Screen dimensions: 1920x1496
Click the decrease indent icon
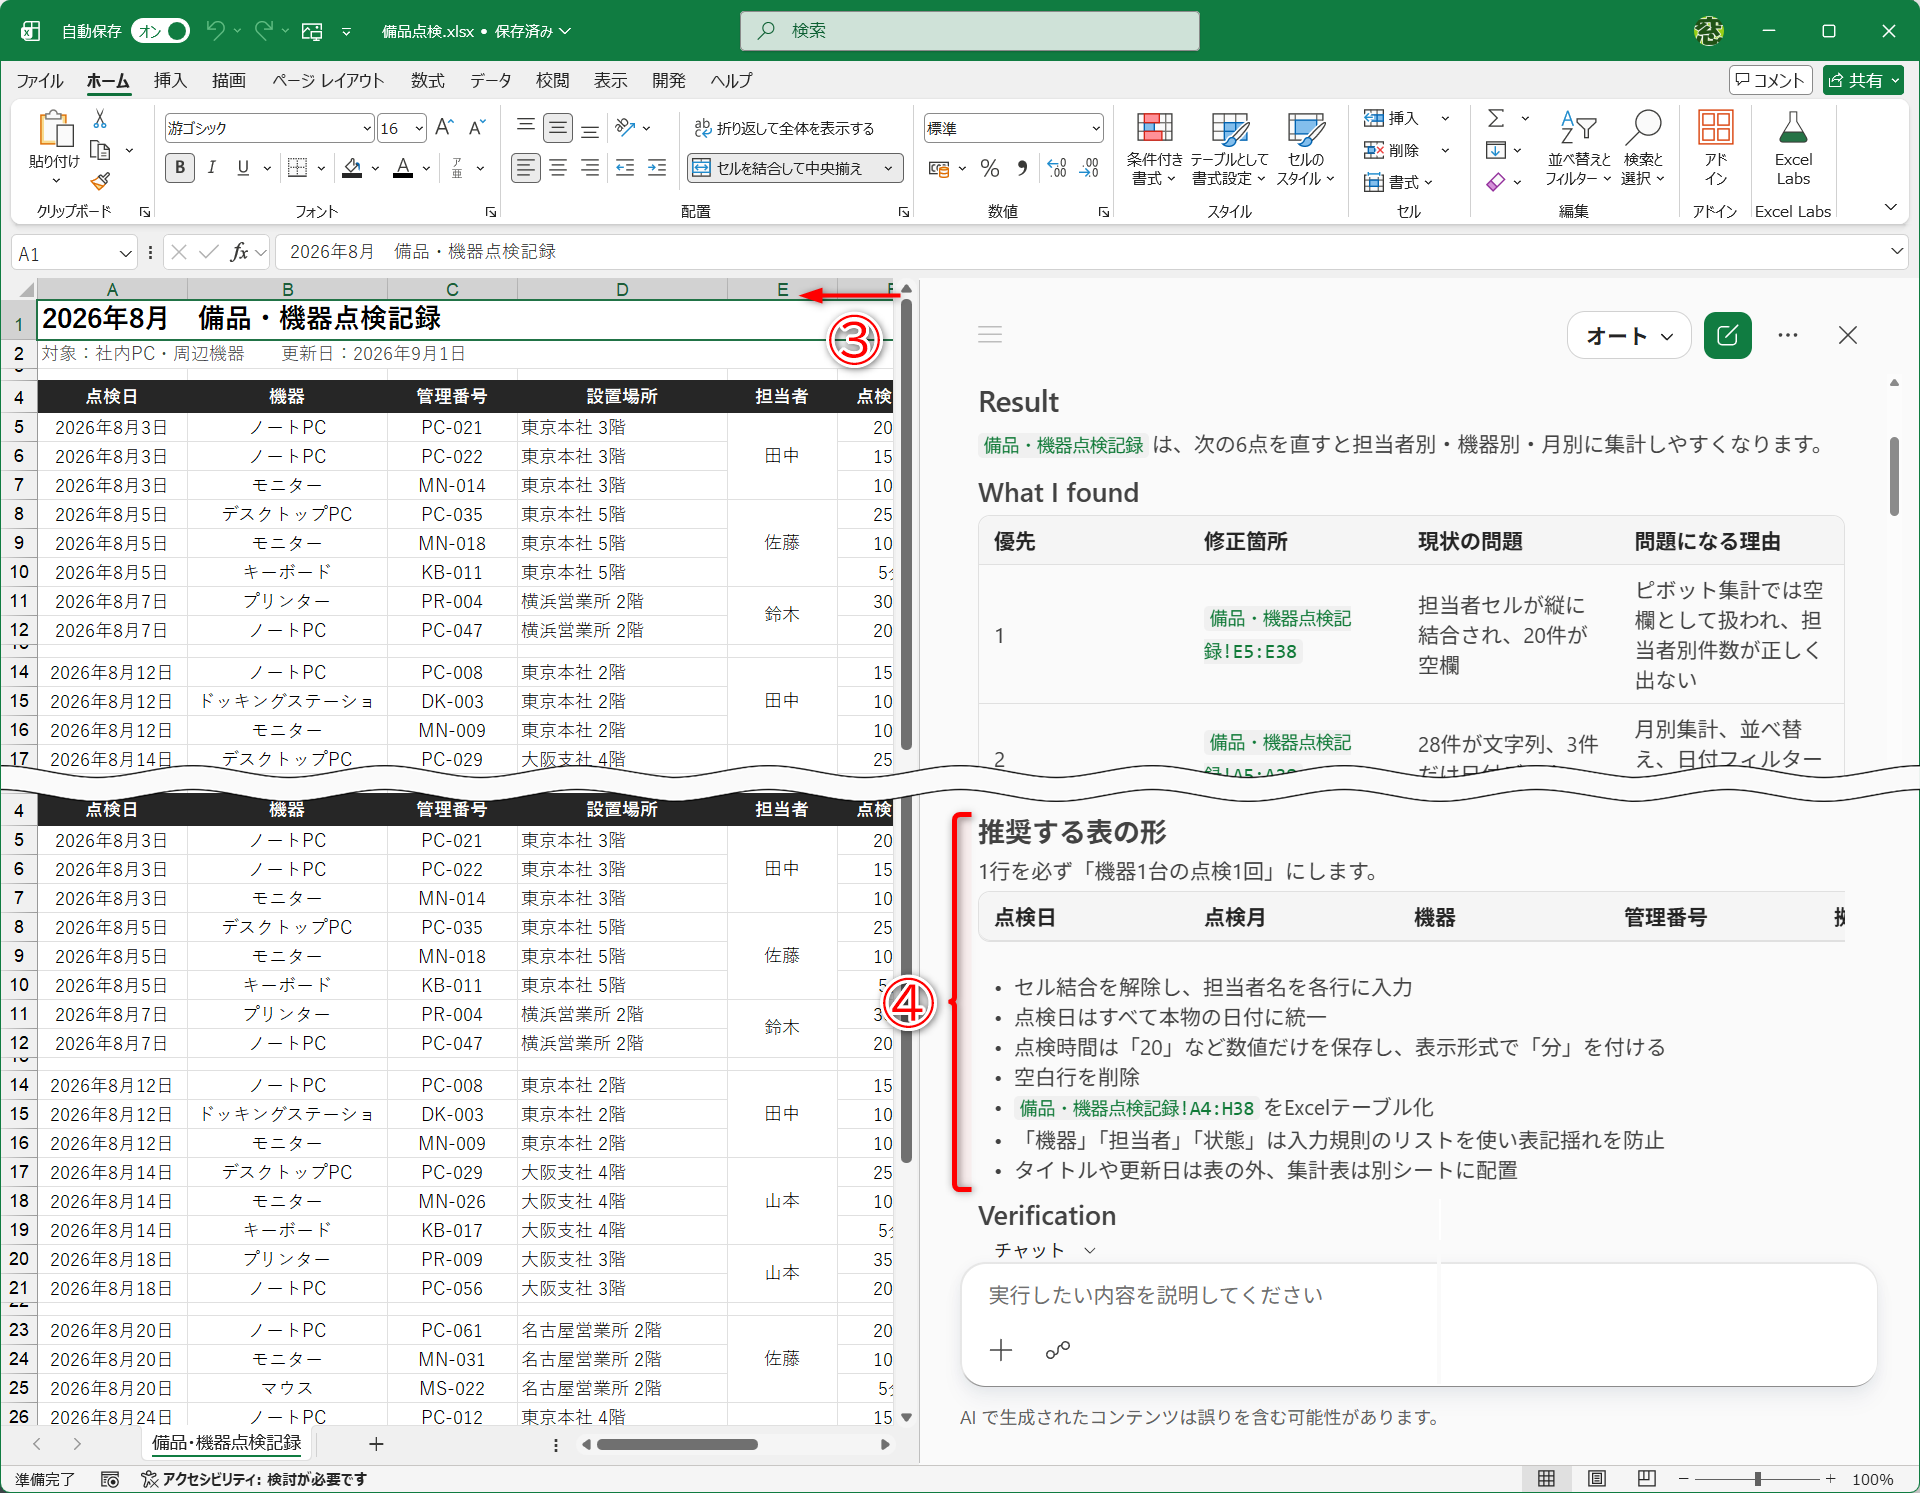(x=625, y=168)
